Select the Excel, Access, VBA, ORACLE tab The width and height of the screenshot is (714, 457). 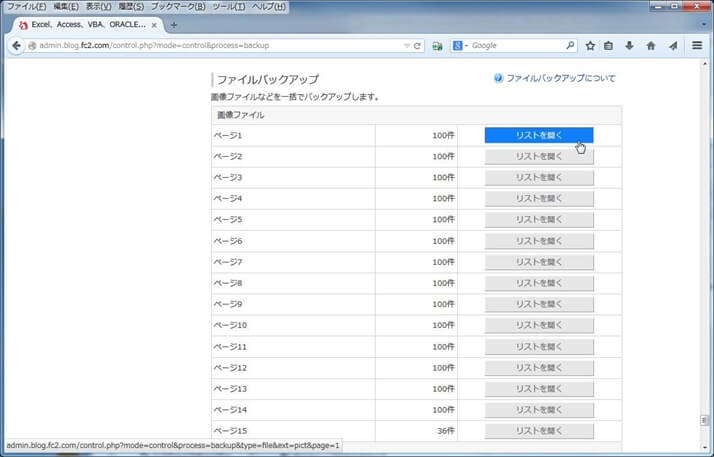[x=88, y=25]
